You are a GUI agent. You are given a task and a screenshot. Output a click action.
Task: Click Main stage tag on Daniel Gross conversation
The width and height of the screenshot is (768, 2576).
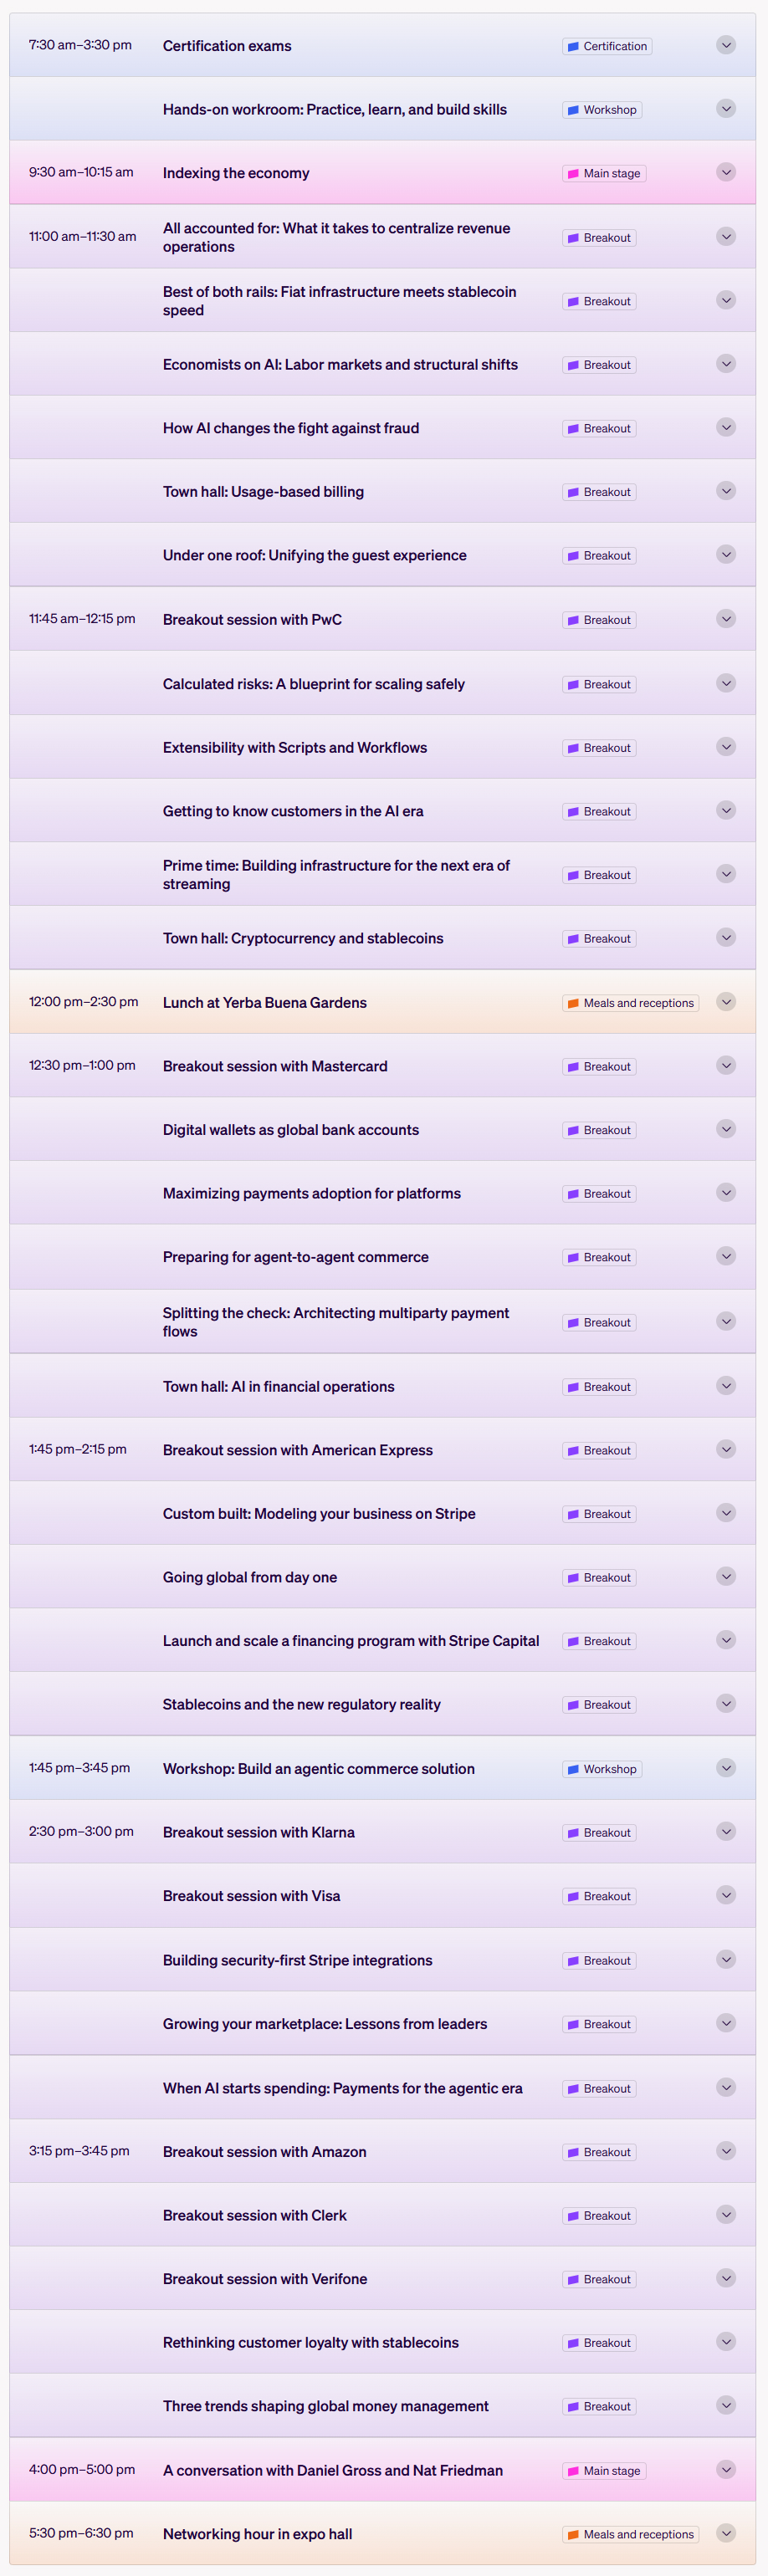point(604,2470)
